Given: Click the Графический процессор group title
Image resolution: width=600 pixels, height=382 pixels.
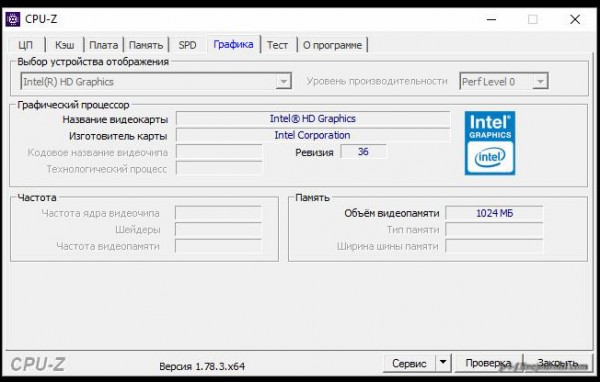Looking at the screenshot, I should 73,105.
